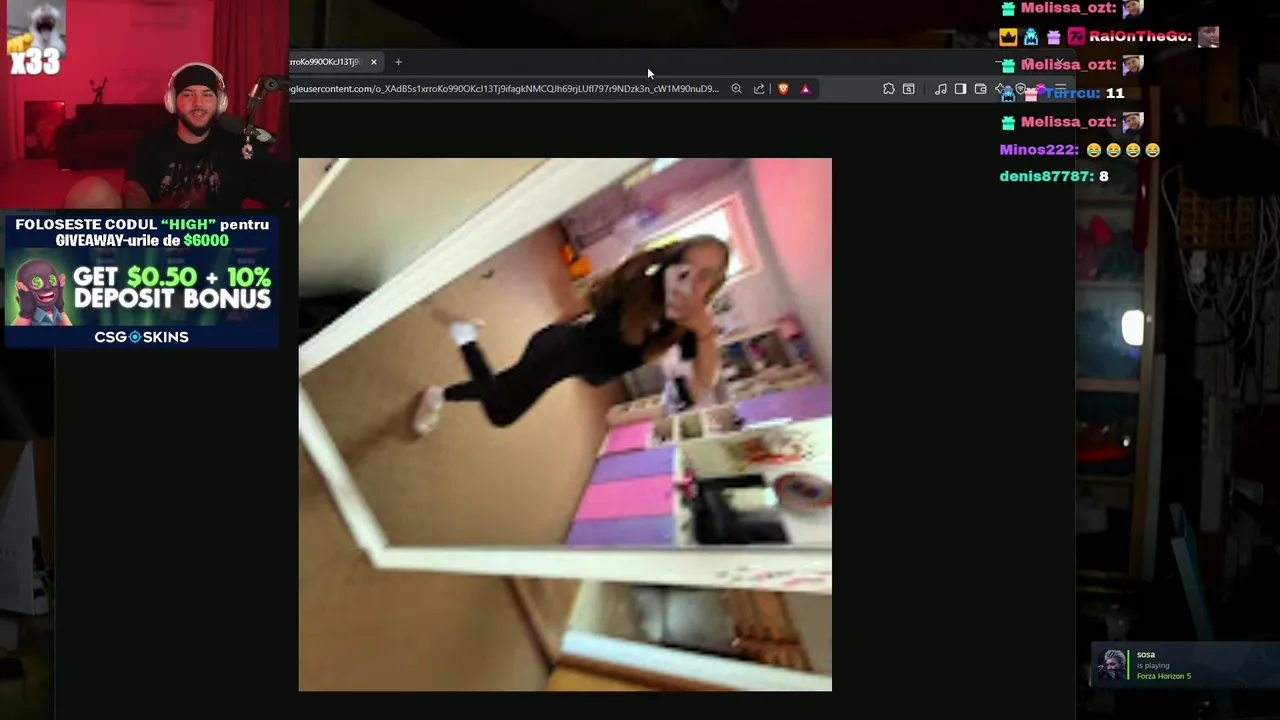Click username Minos222 in chat
This screenshot has width=1280, height=720.
(x=1039, y=150)
